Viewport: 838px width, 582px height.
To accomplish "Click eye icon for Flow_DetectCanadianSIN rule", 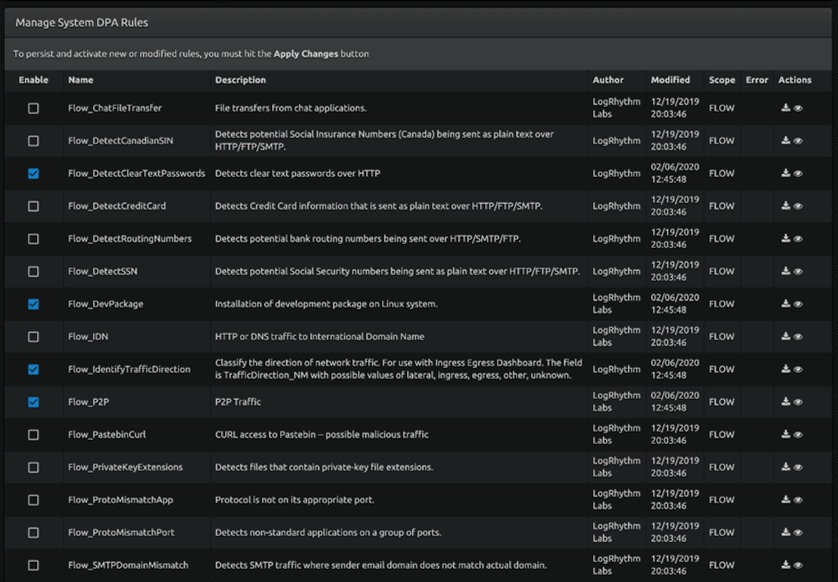I will pos(798,141).
